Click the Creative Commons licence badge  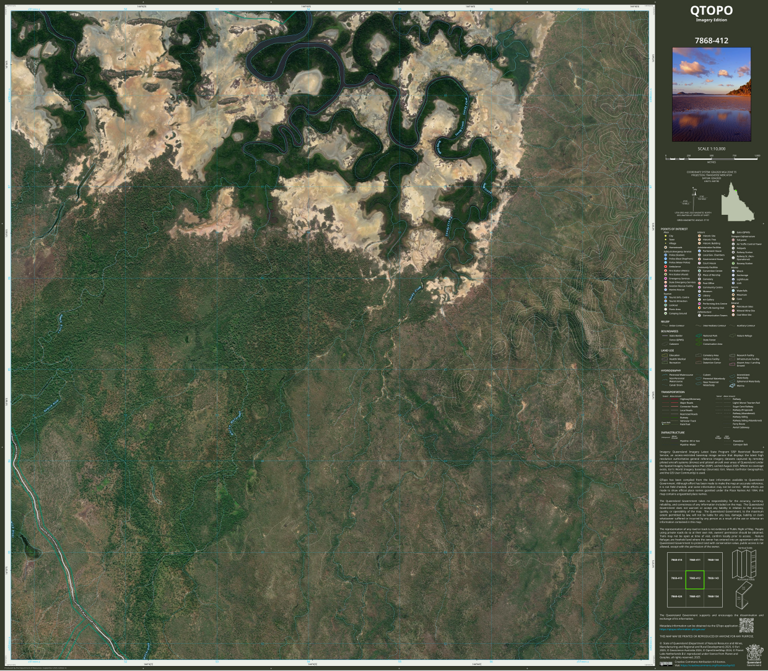point(666,664)
